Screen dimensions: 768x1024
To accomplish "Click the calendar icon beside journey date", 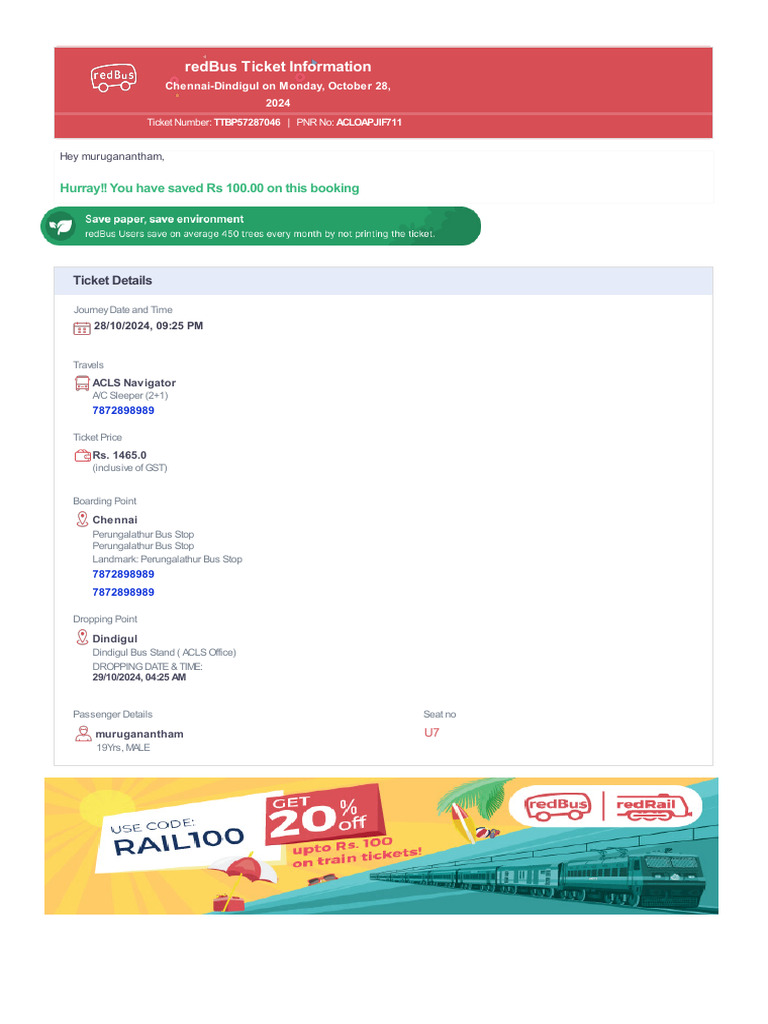I will (82, 328).
